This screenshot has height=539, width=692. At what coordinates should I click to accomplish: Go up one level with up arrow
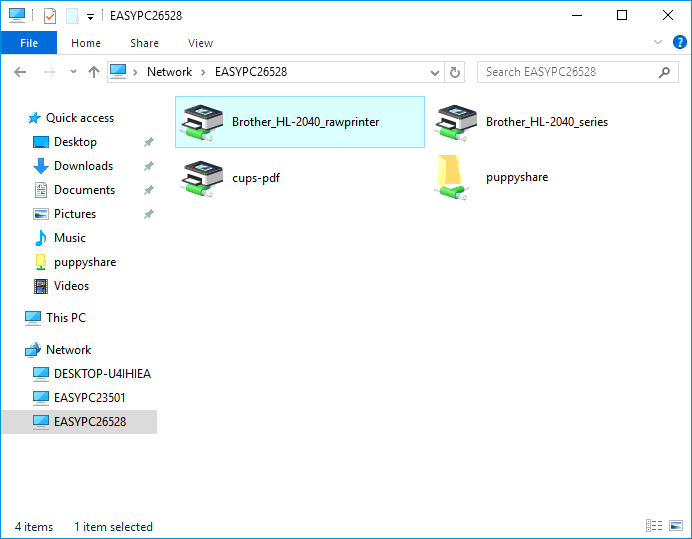coord(94,72)
